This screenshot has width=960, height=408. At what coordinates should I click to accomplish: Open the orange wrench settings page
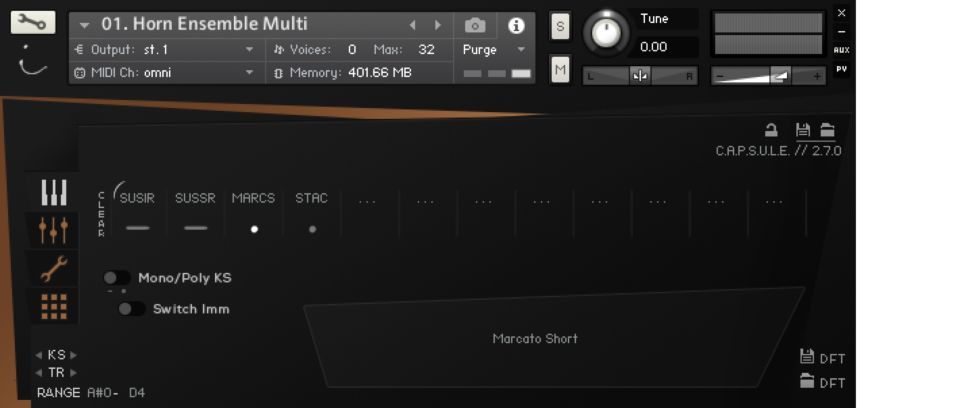(x=54, y=268)
